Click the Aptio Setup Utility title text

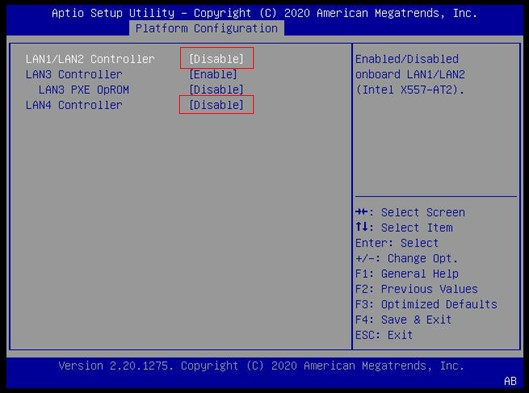264,13
